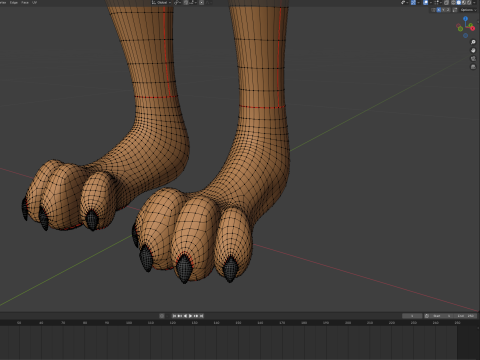Jump to previous keyframe
The image size is (480, 360).
[180, 316]
